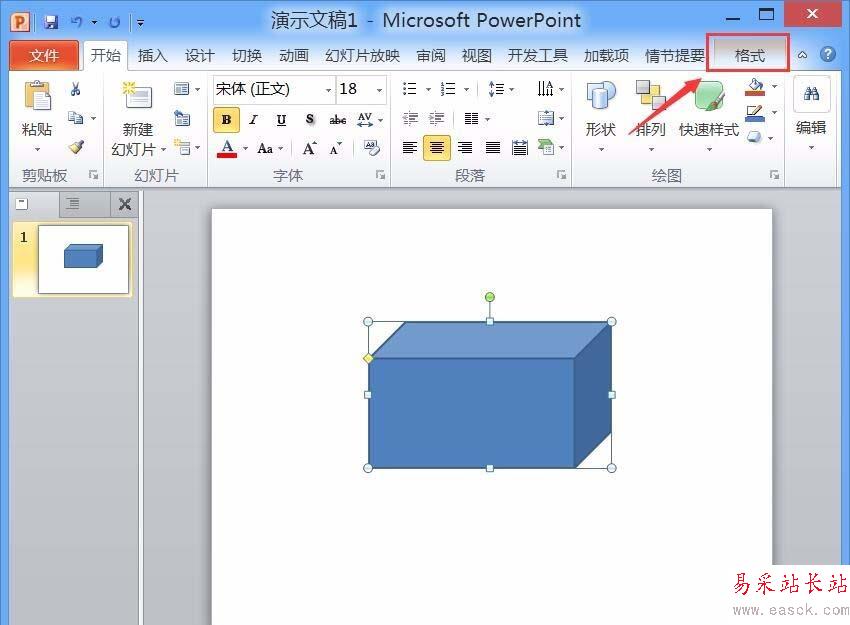The image size is (850, 625).
Task: Minimize the ribbon with caret icon
Action: click(802, 55)
